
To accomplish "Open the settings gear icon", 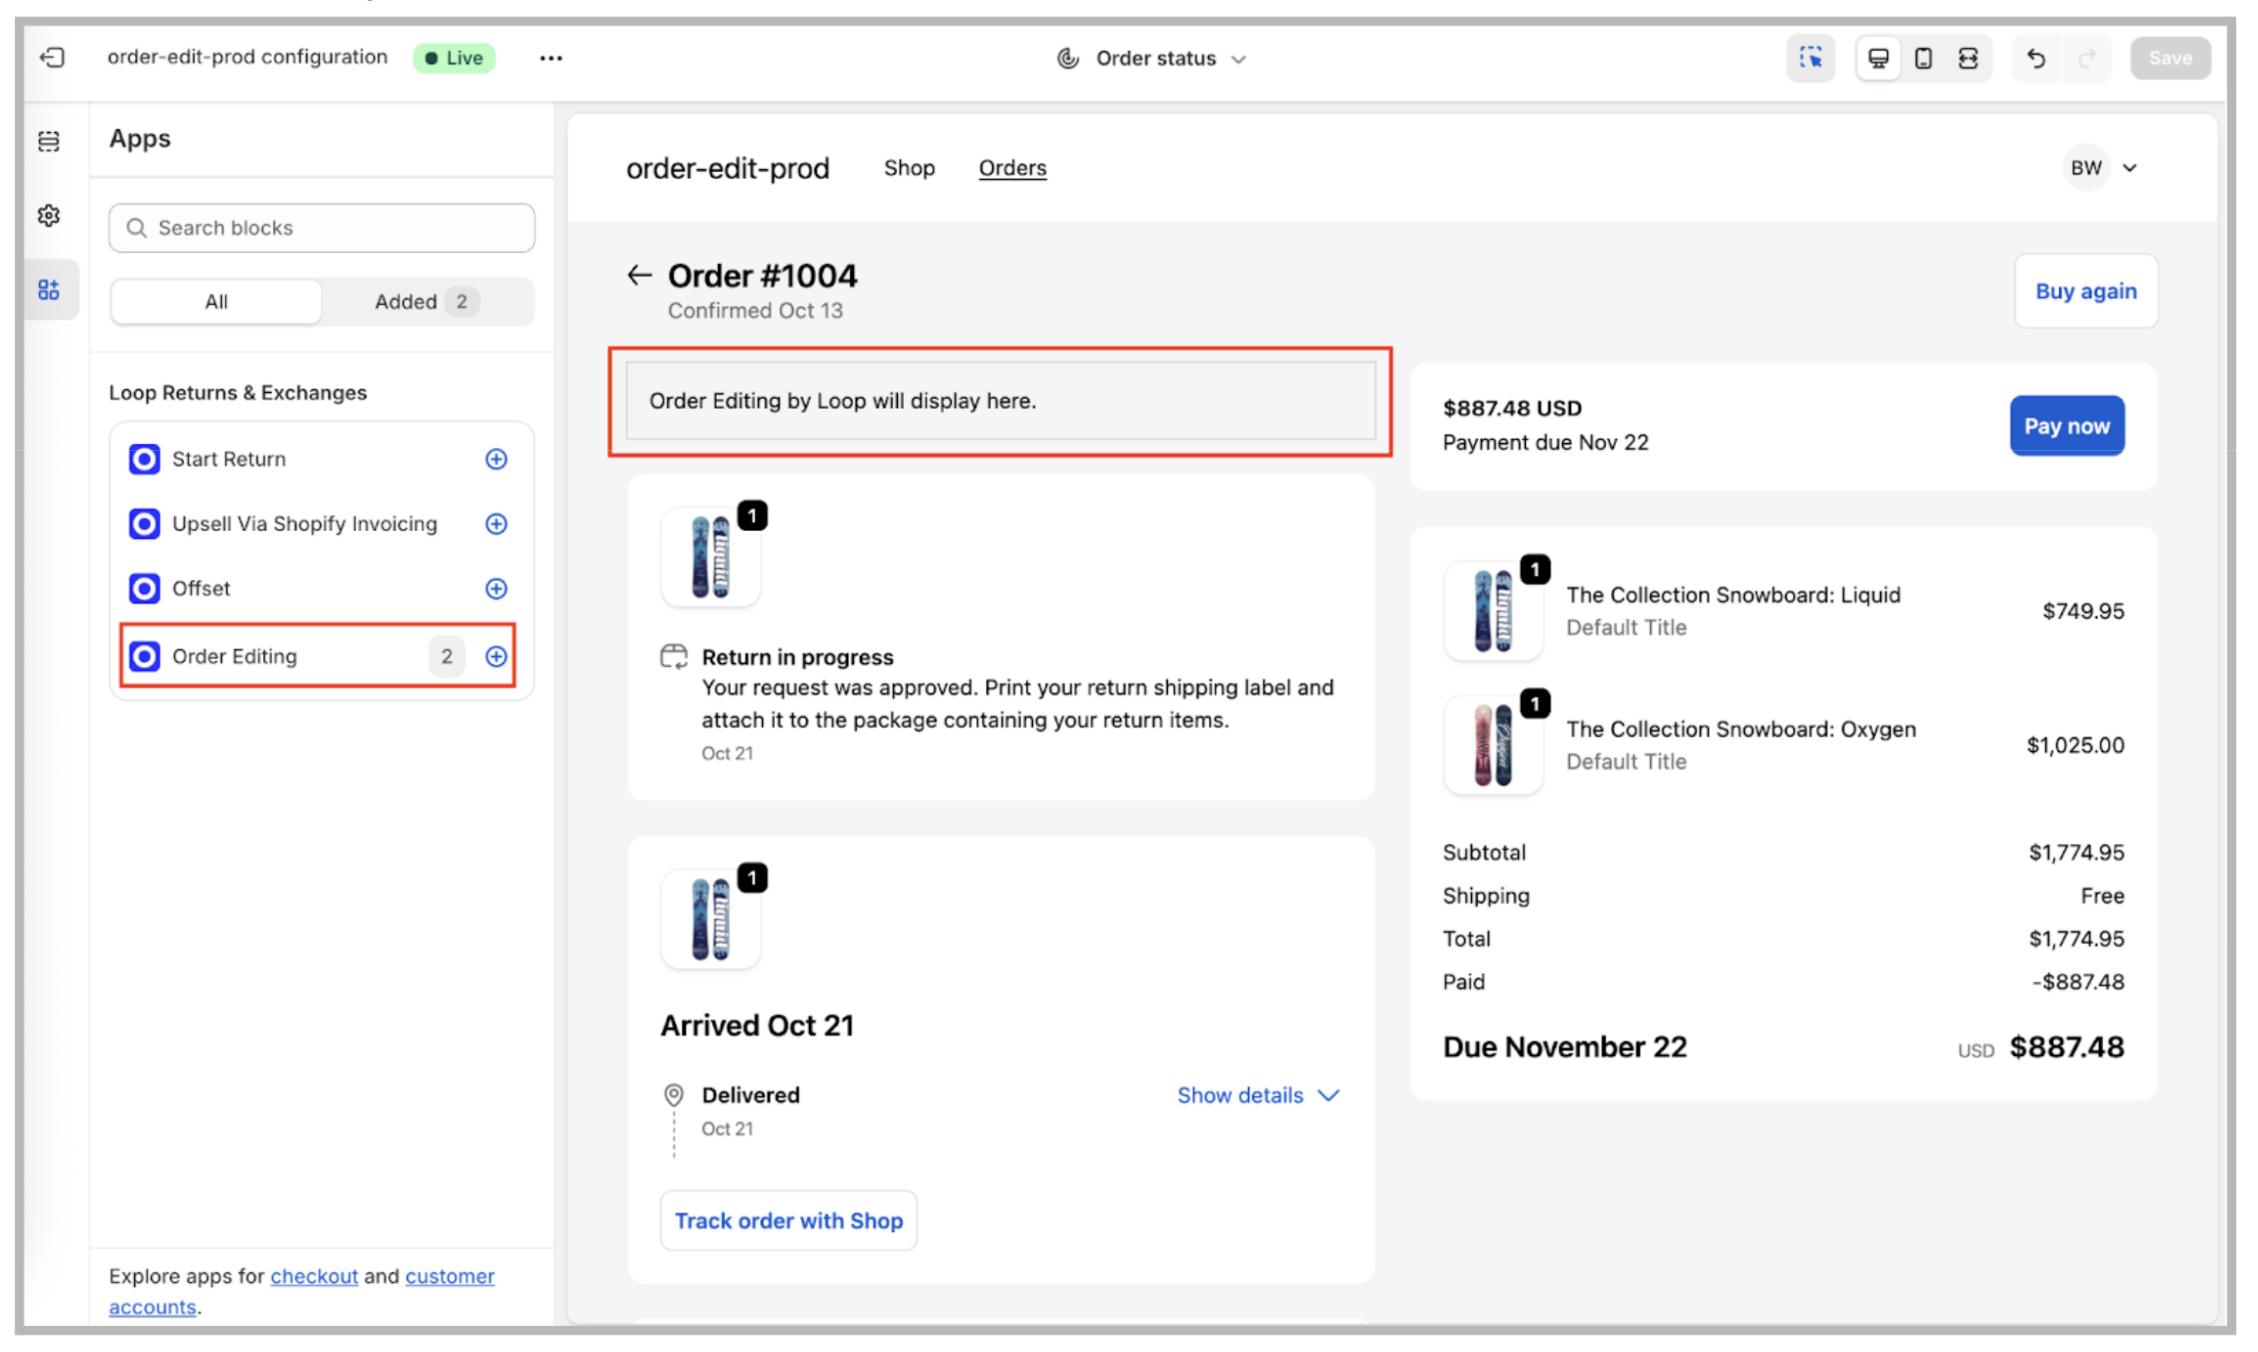I will click(x=49, y=215).
